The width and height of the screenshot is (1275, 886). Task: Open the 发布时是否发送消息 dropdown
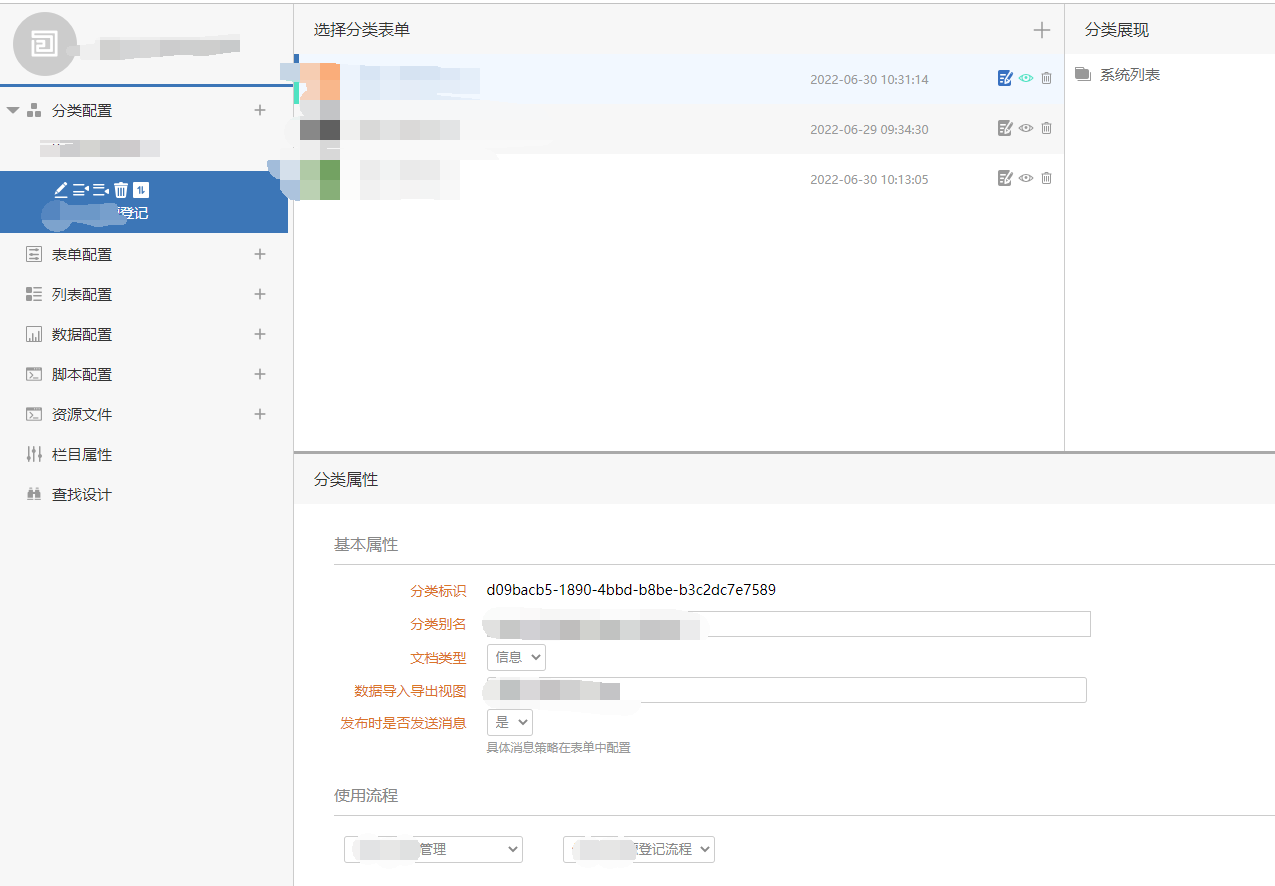tap(509, 722)
